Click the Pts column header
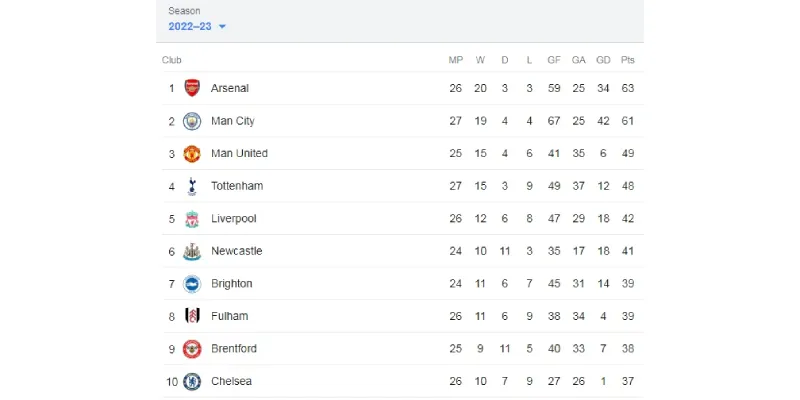This screenshot has height=400, width=800. (628, 60)
